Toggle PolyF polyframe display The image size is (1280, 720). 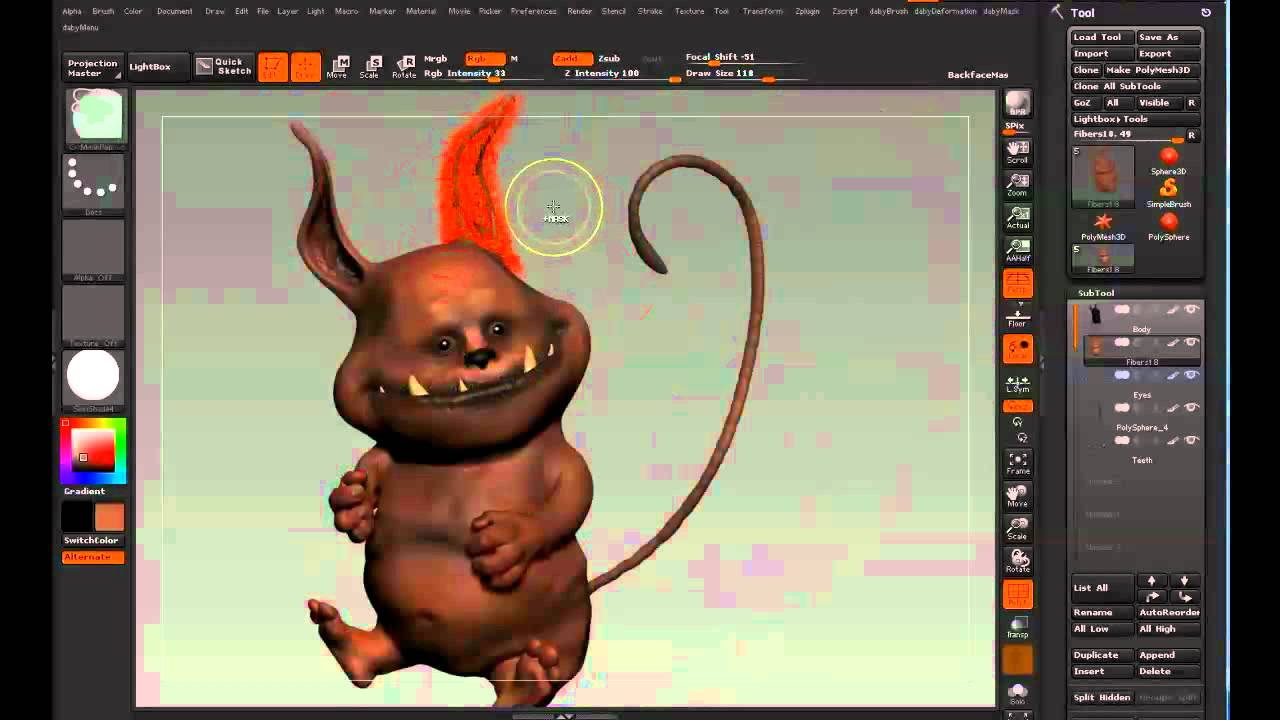coord(1017,594)
